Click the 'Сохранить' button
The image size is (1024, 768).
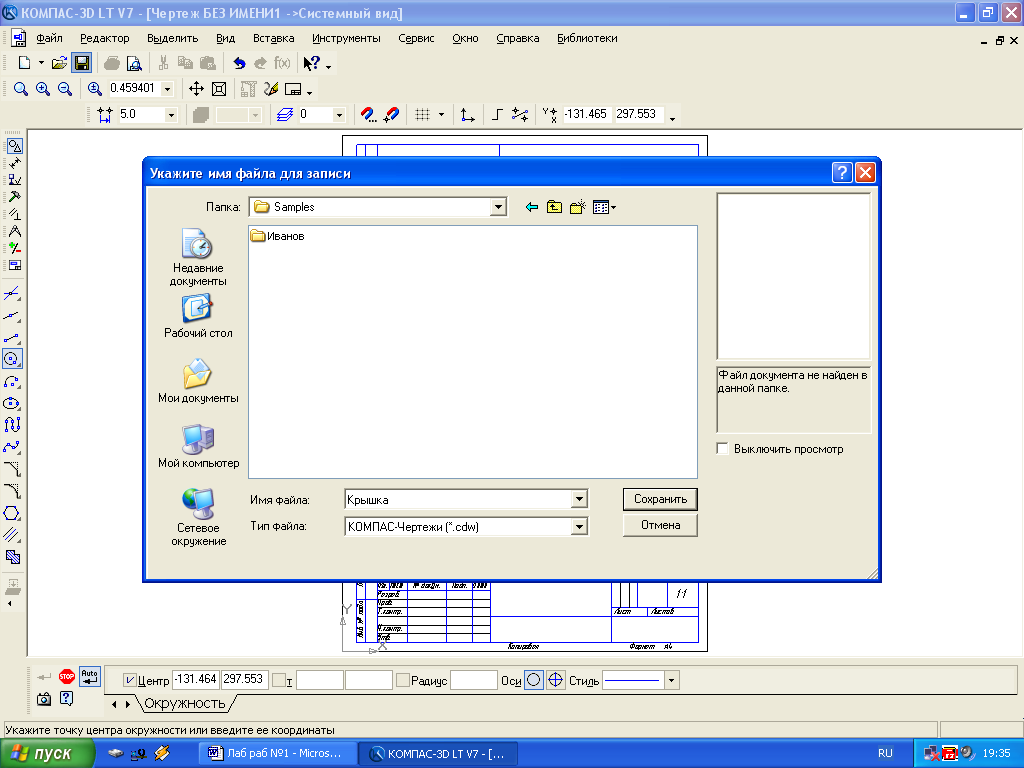point(660,499)
